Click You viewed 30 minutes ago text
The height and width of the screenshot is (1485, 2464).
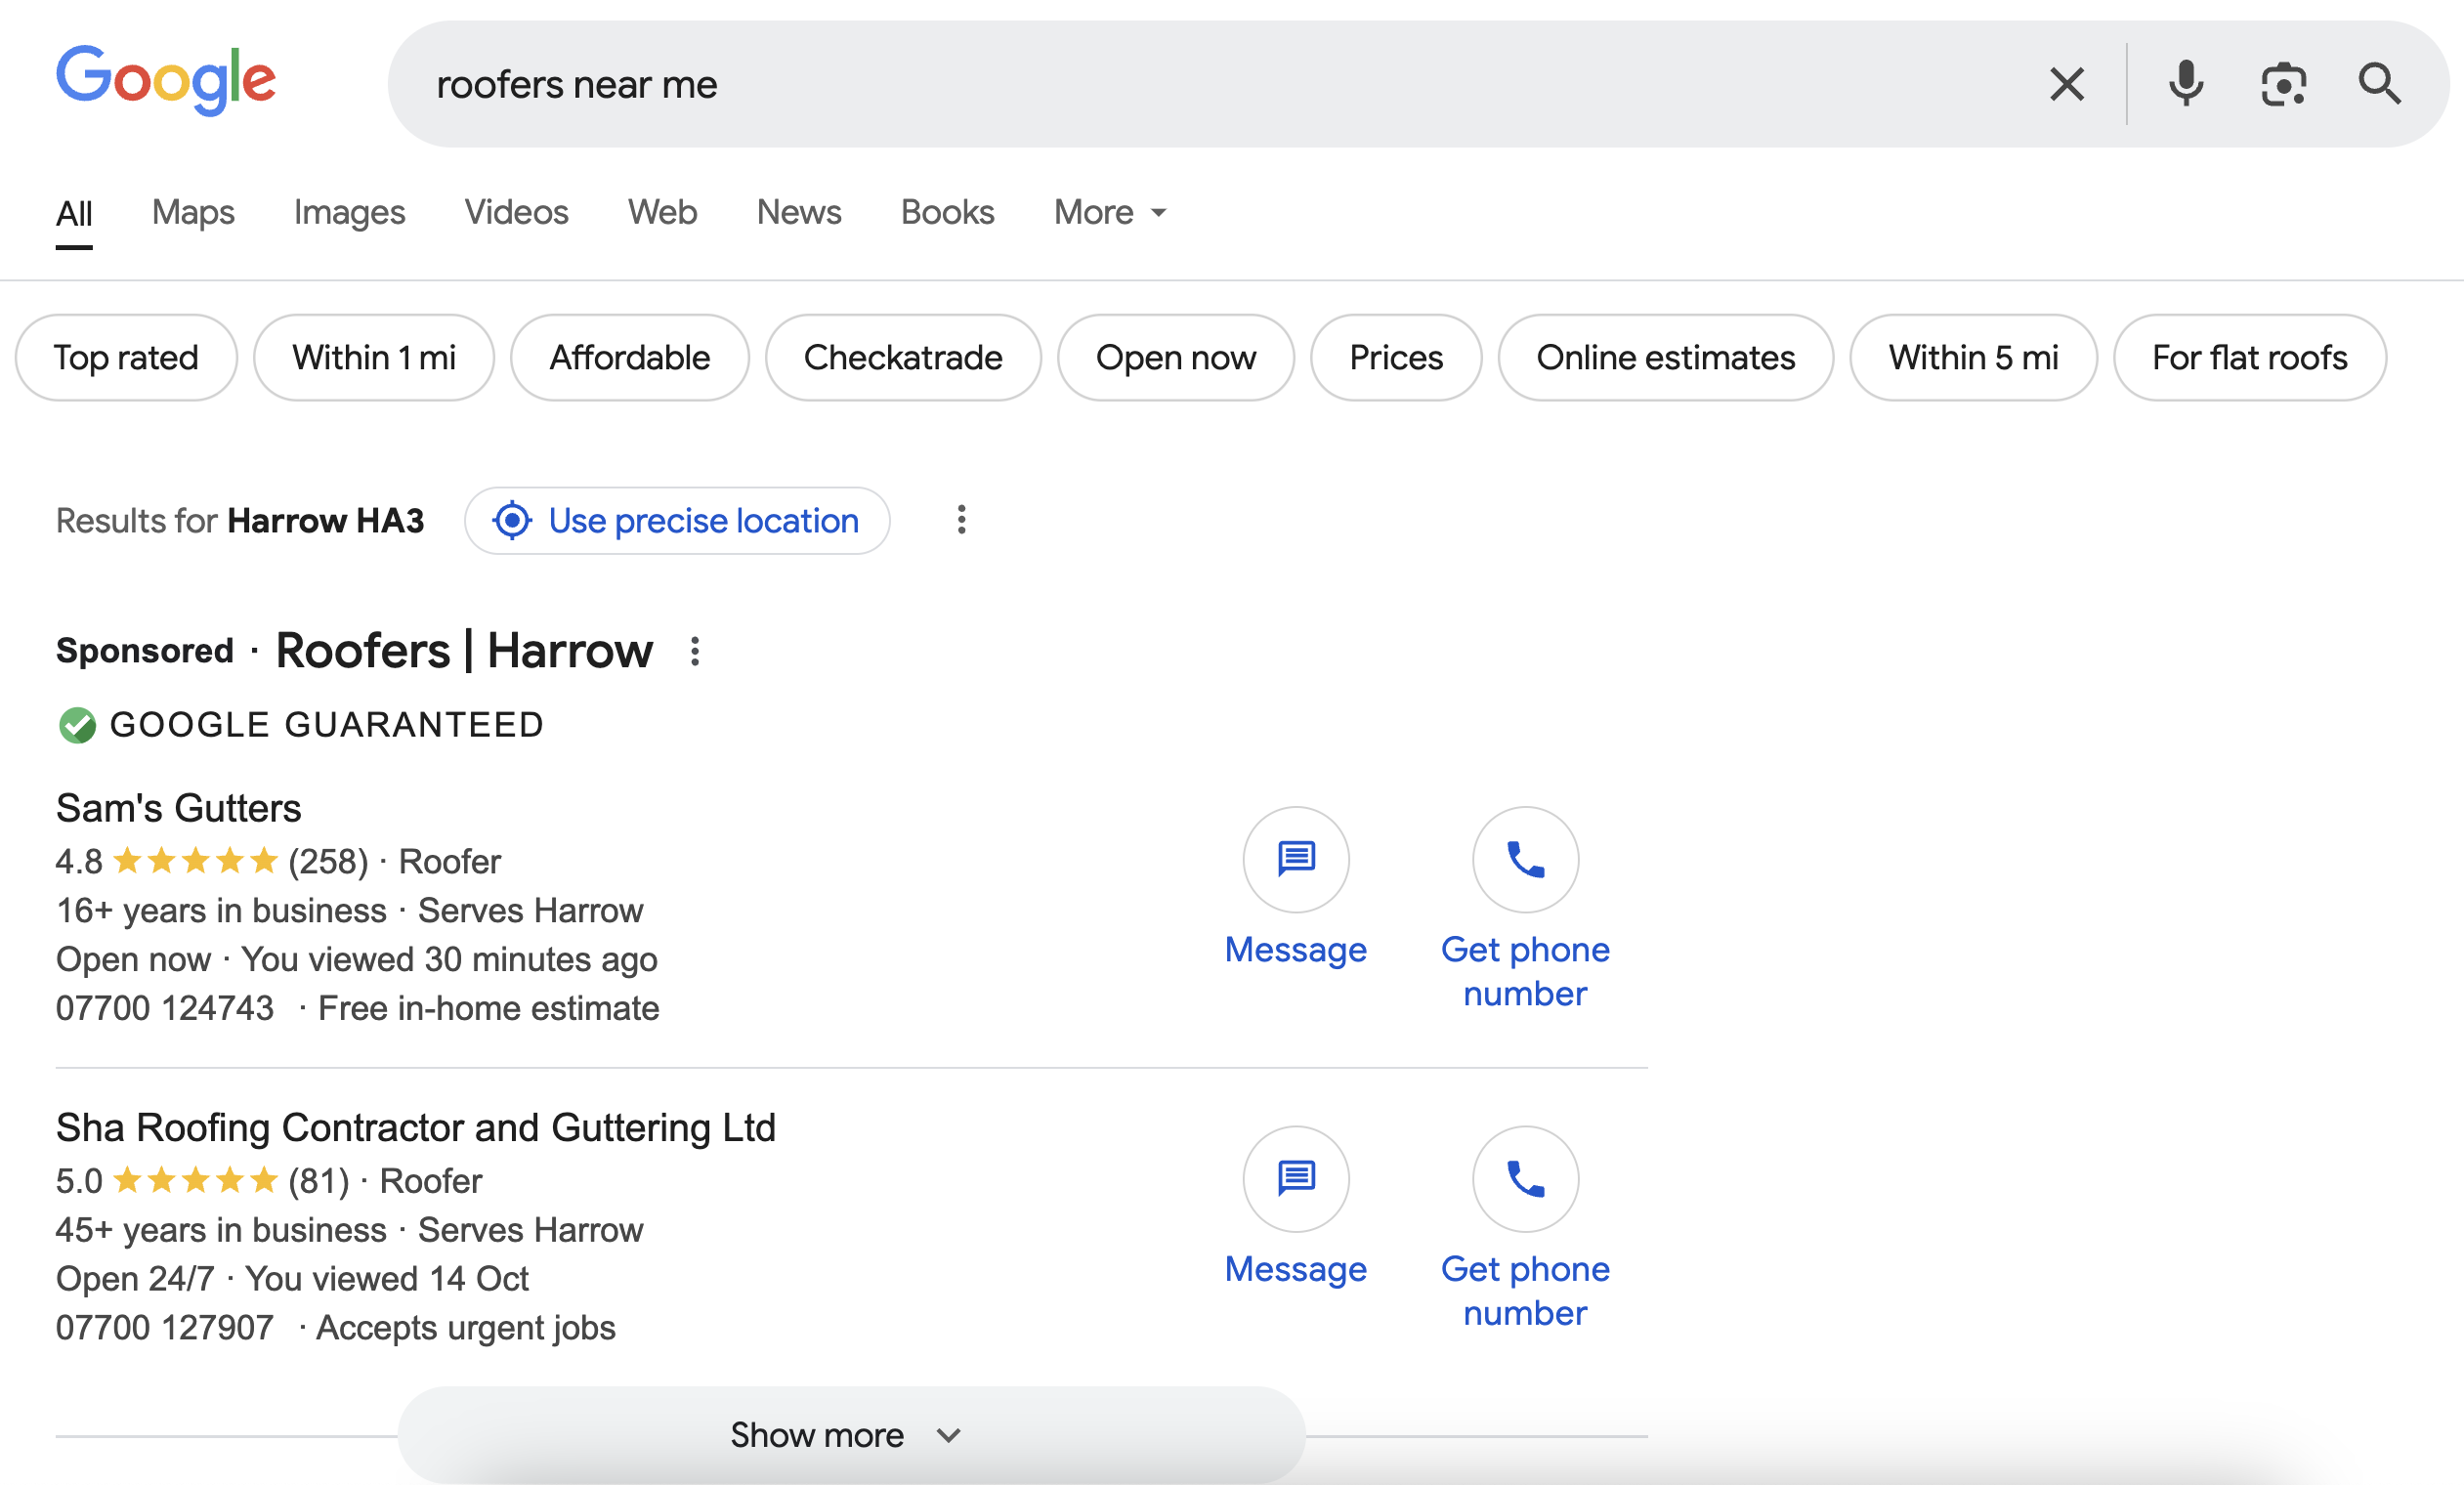(x=449, y=959)
